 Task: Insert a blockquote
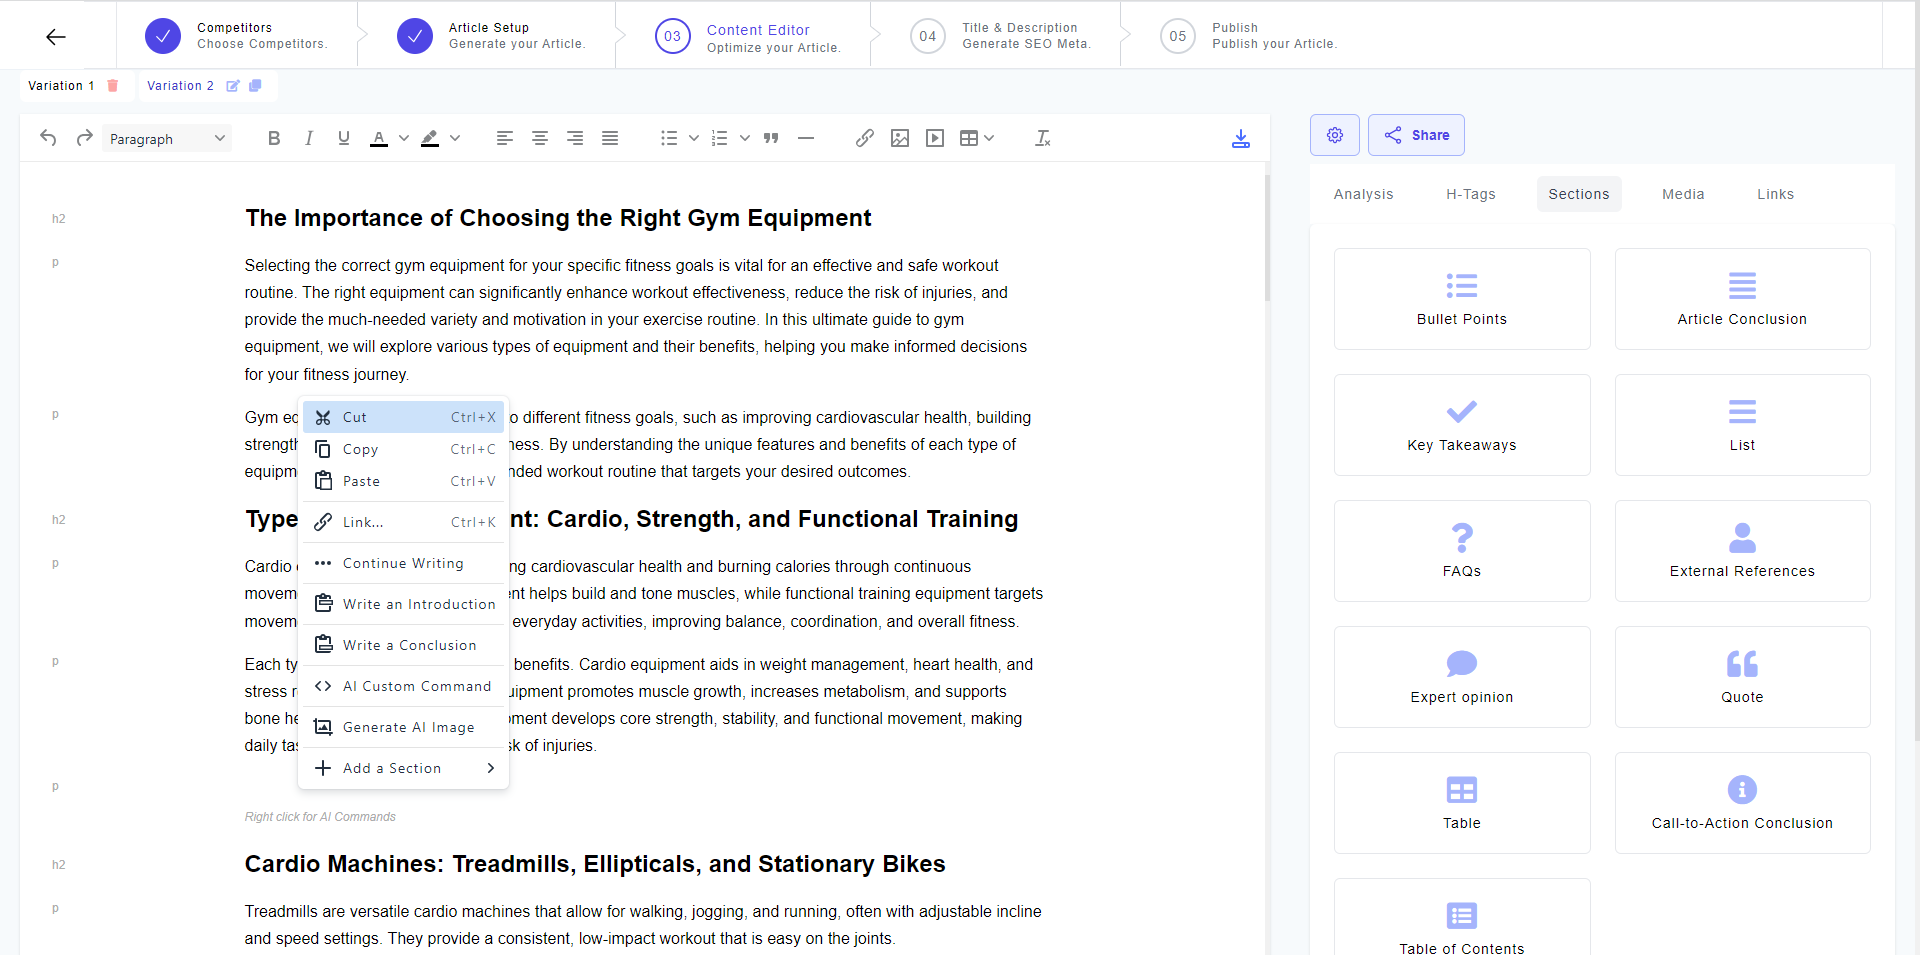771,138
